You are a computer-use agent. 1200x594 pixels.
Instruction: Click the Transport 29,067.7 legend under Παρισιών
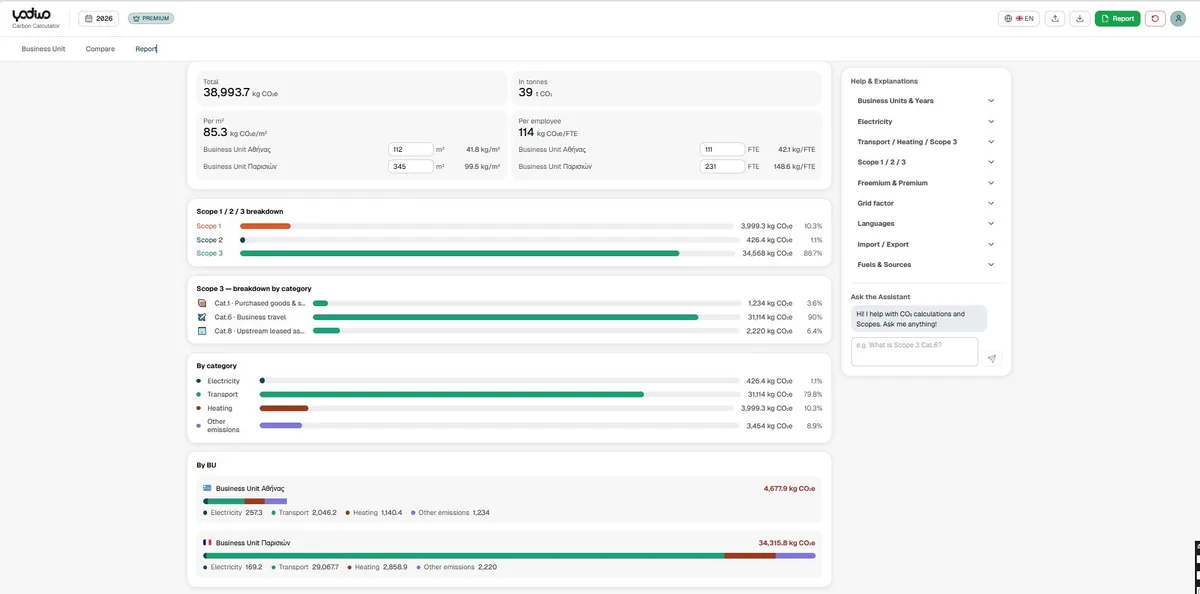304,567
